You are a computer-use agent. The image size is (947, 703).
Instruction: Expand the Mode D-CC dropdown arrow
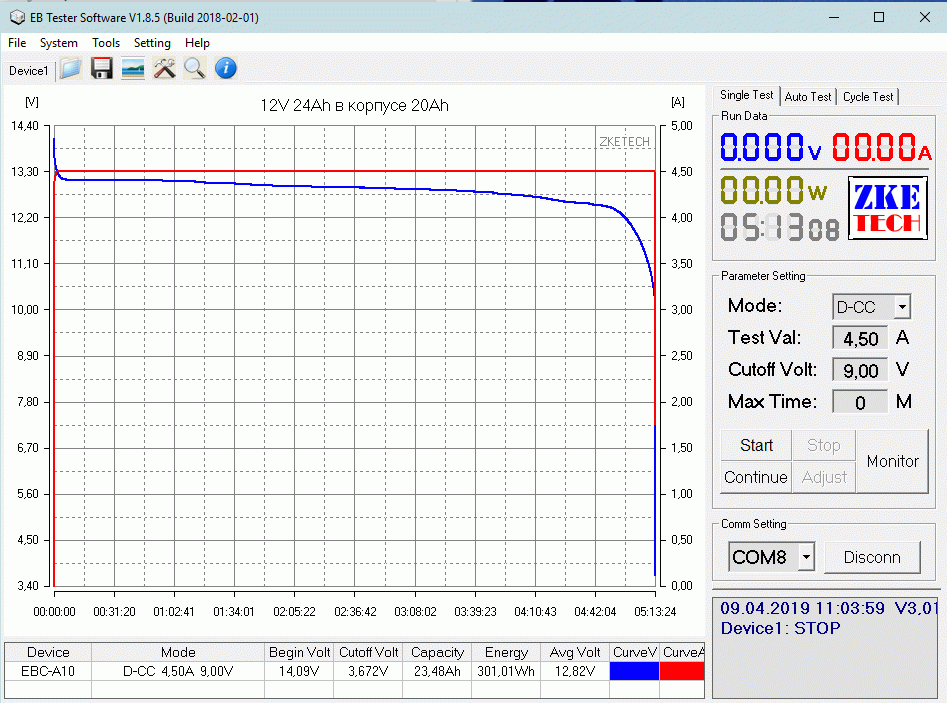click(x=902, y=307)
